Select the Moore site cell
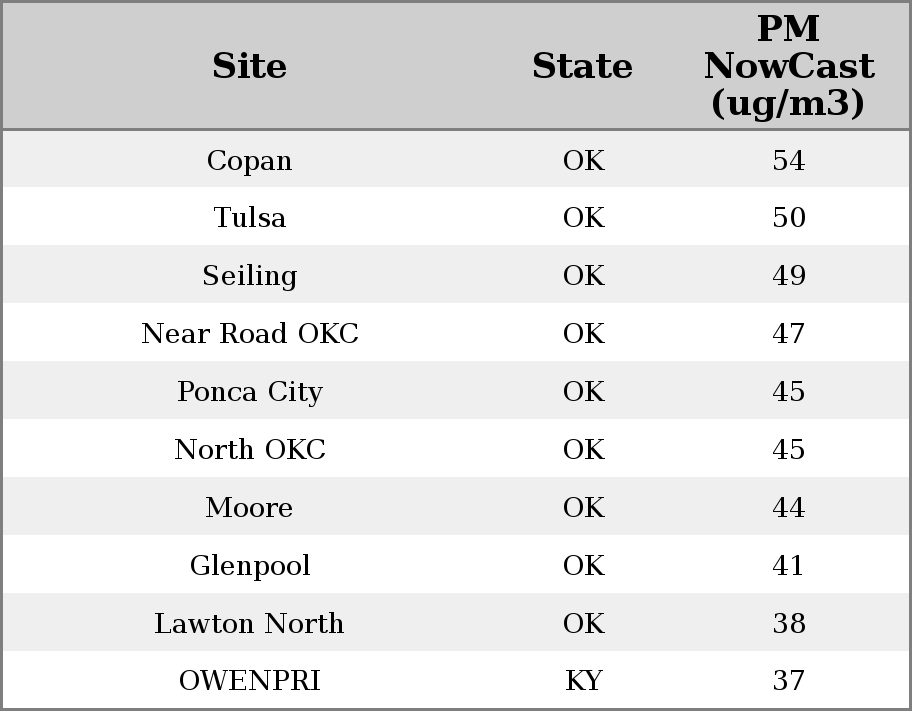 point(249,508)
